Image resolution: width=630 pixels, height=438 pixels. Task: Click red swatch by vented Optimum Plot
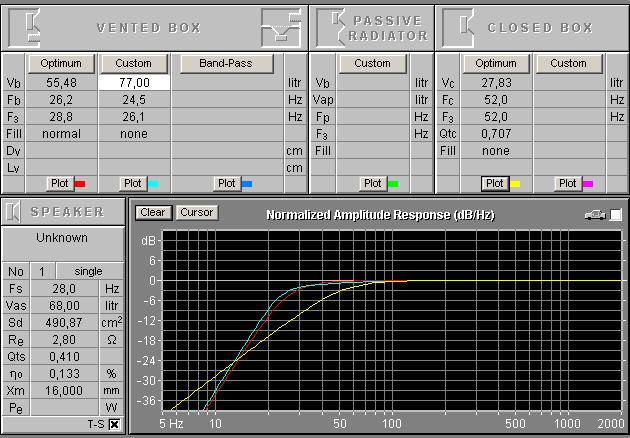coord(81,184)
